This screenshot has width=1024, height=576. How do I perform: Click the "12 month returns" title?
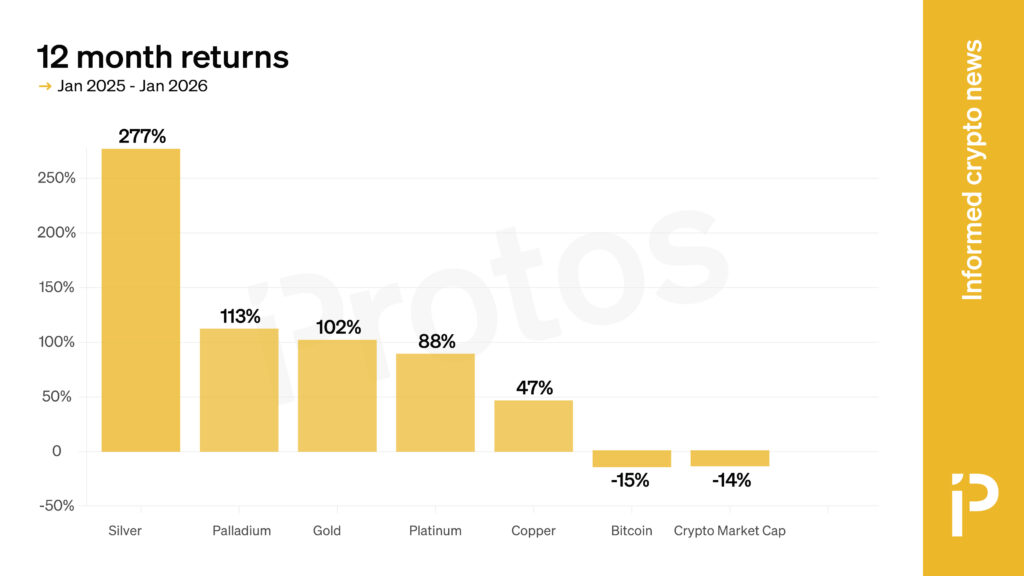pos(163,57)
